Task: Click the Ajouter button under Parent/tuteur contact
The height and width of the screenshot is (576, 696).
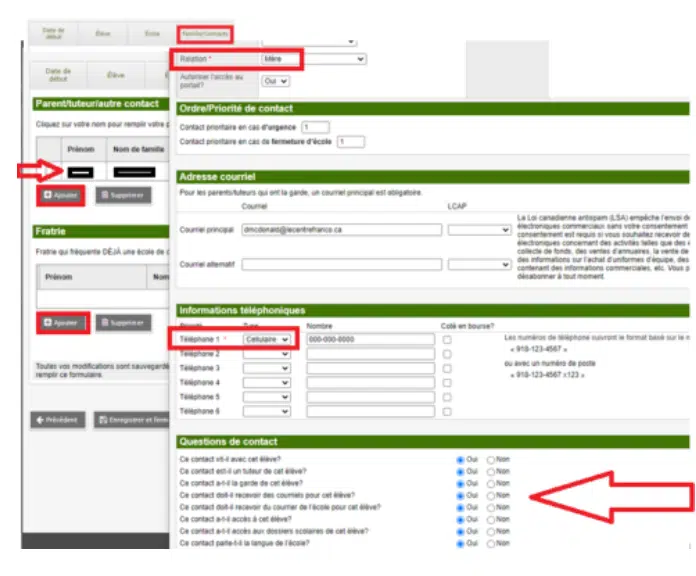Action: click(61, 195)
